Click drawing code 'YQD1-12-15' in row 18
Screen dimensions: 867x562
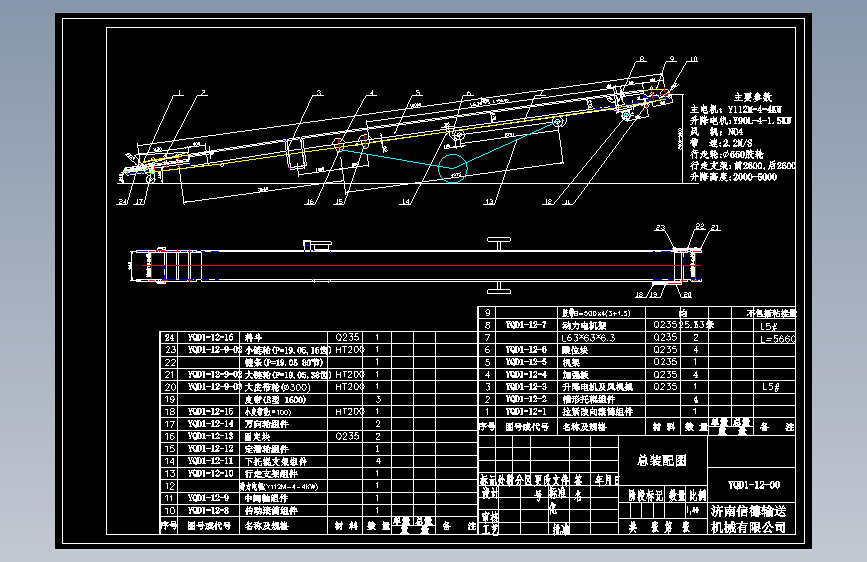click(210, 412)
